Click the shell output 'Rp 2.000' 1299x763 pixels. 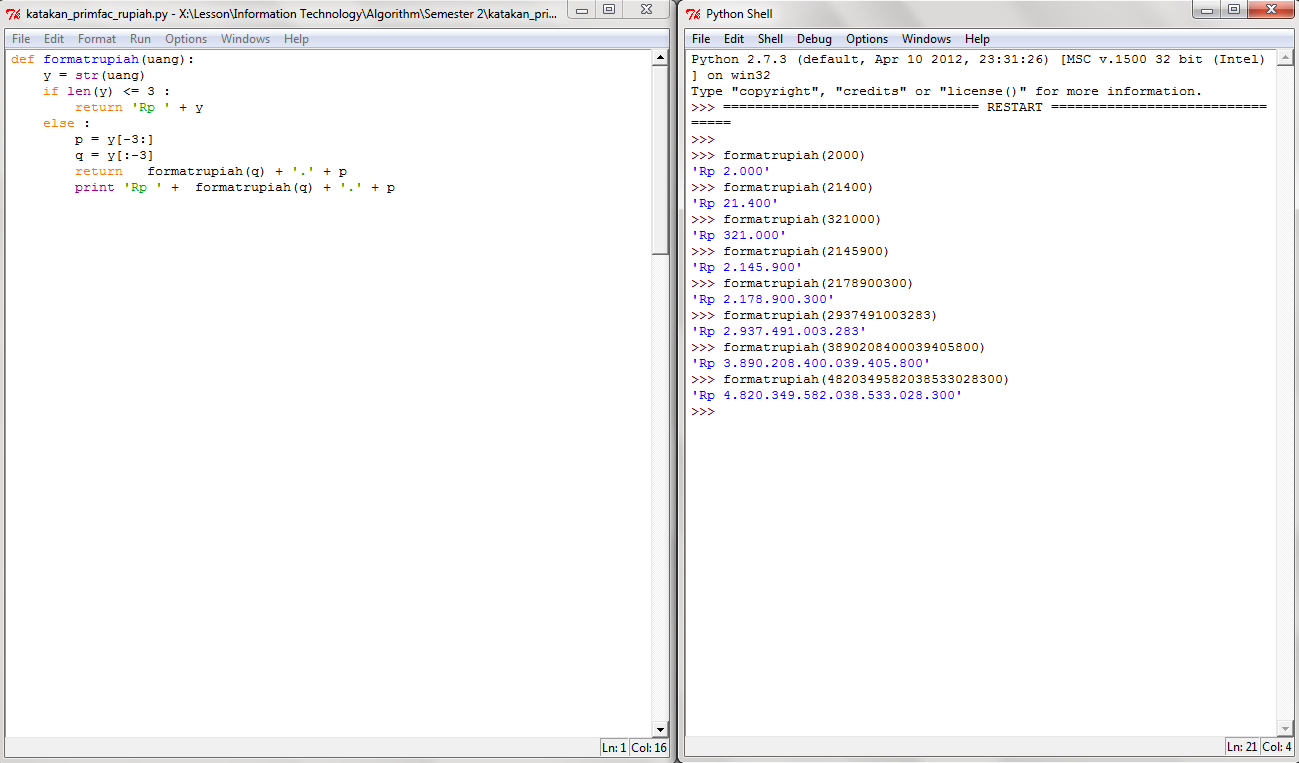[x=731, y=171]
